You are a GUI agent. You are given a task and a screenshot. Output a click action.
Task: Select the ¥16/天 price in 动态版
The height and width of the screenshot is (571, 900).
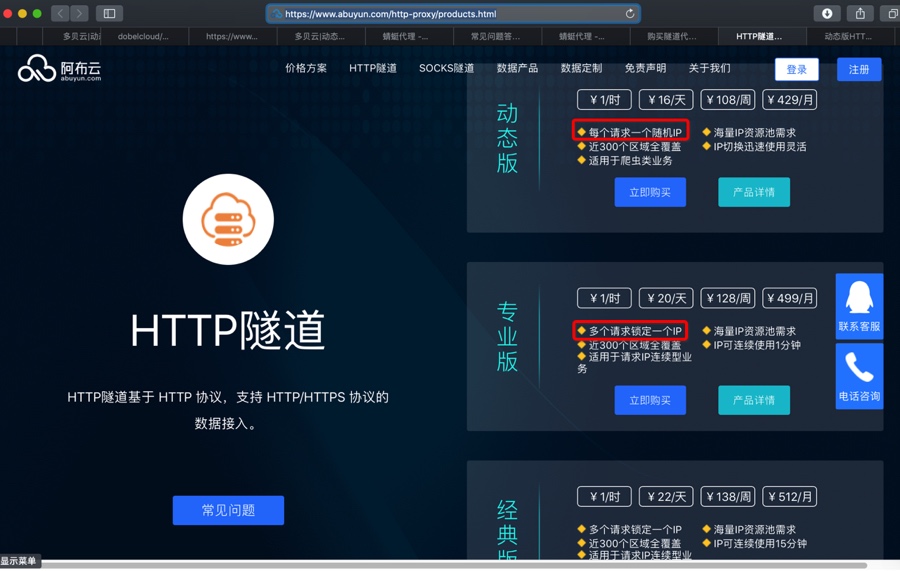pyautogui.click(x=666, y=100)
